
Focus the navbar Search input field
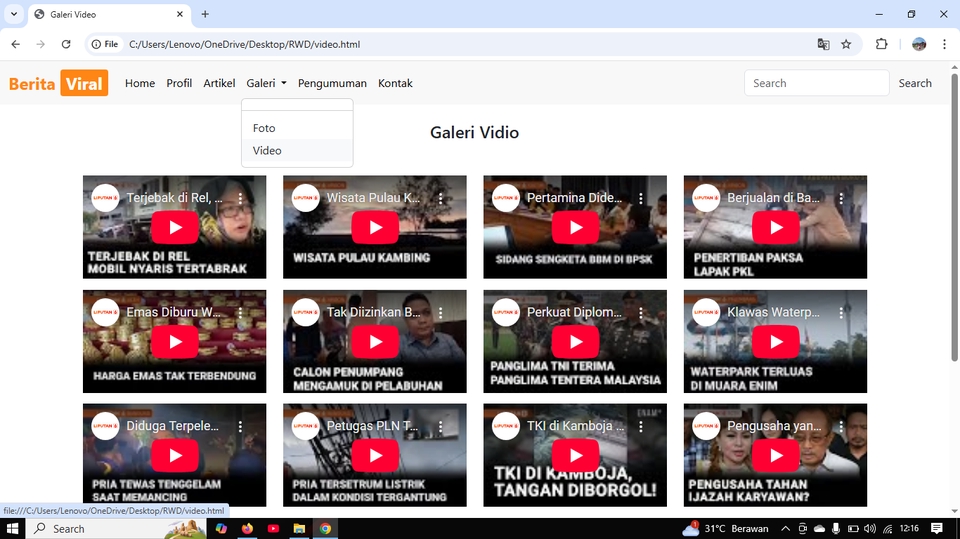(x=816, y=83)
